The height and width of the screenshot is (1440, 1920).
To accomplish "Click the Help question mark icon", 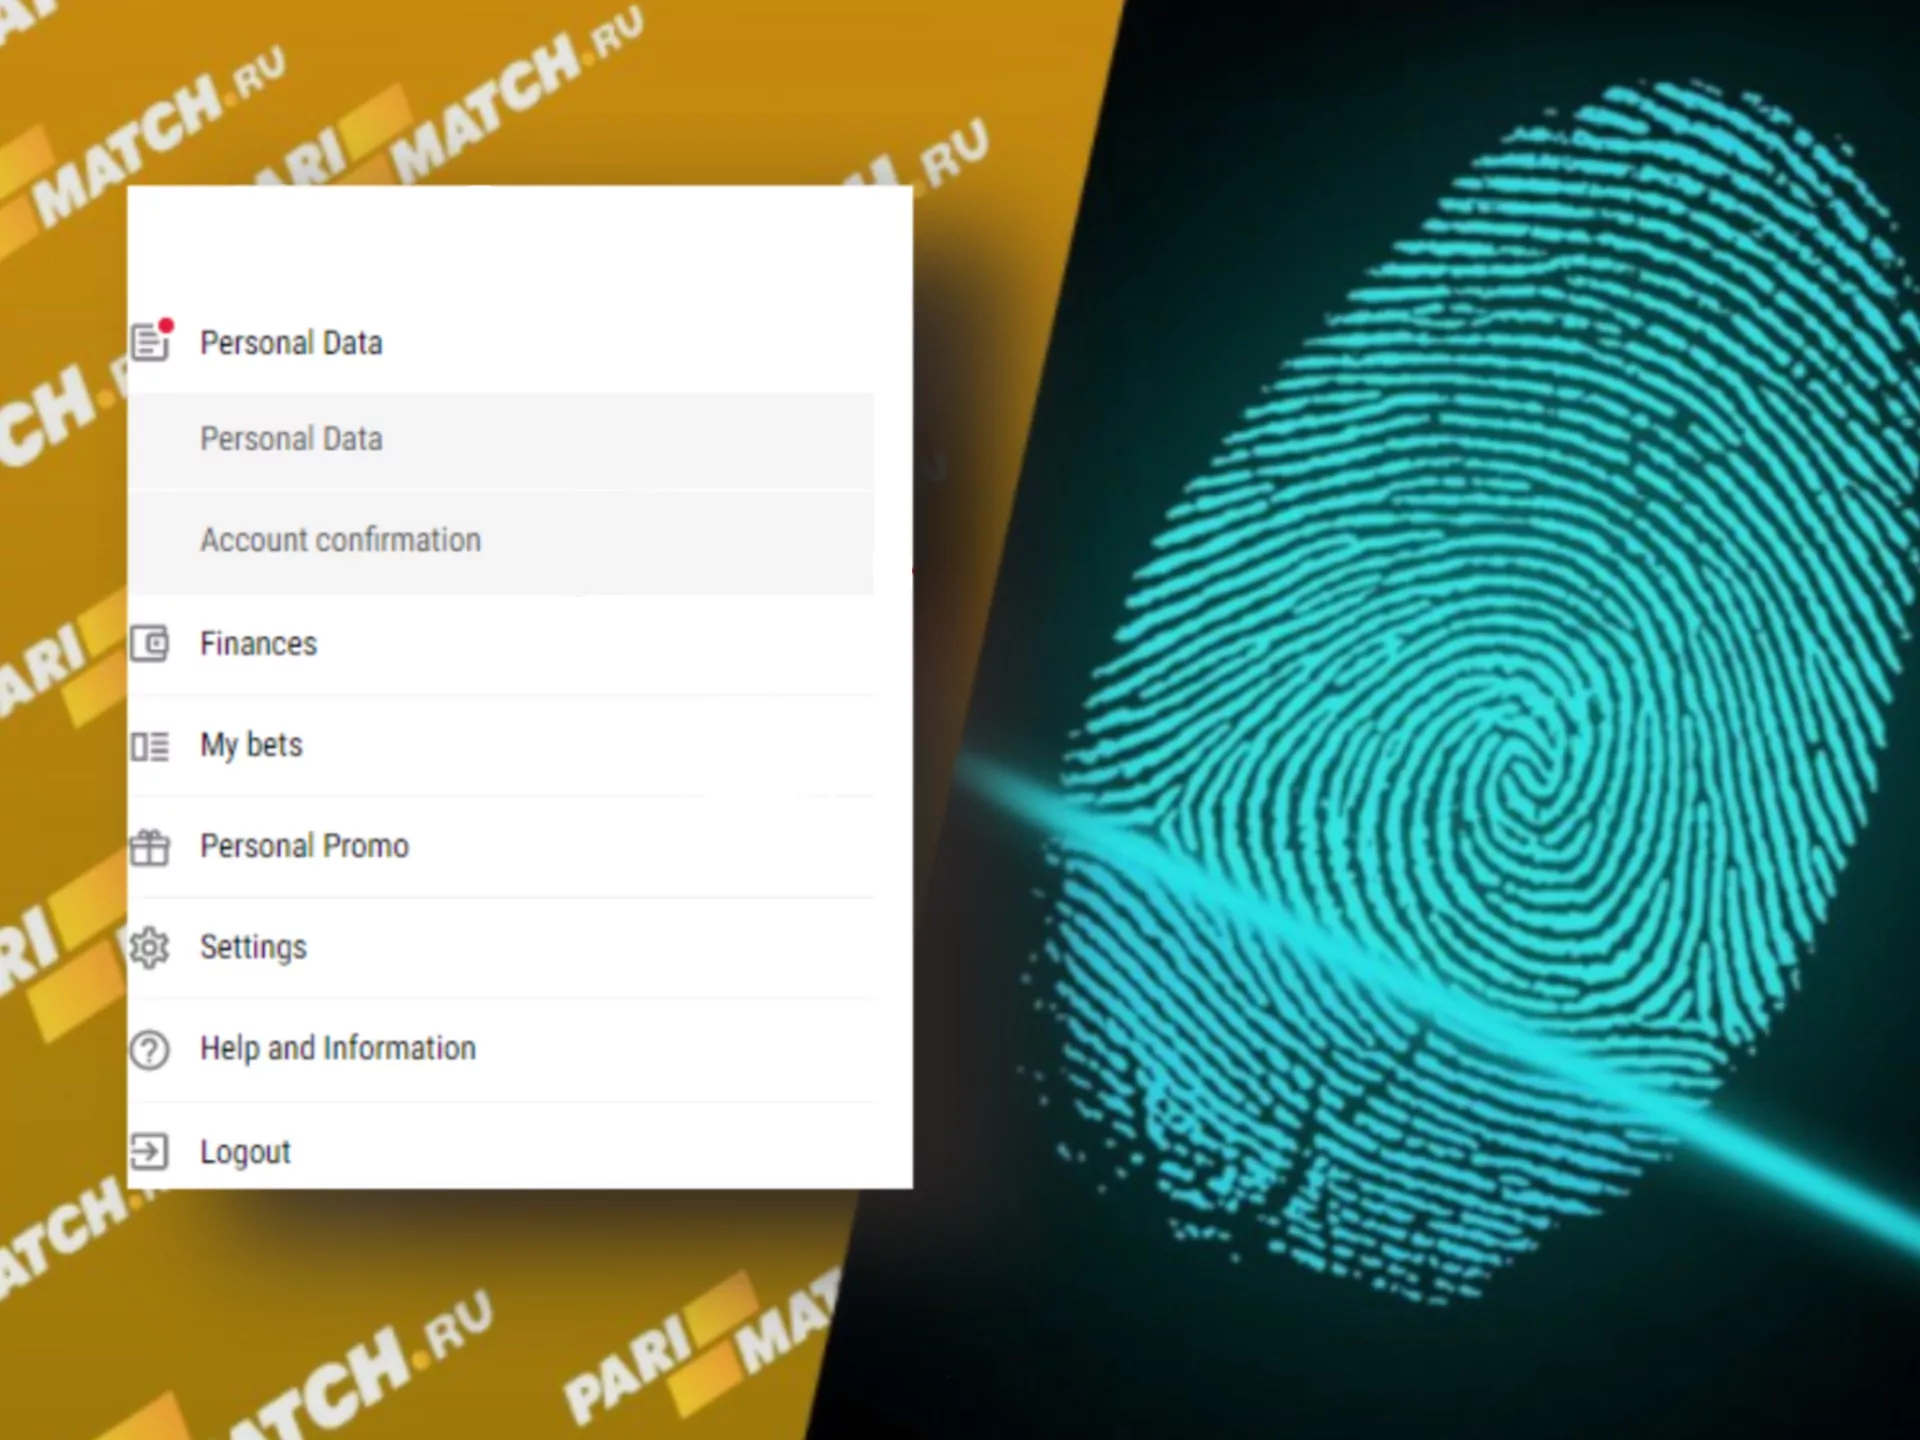I will point(150,1049).
